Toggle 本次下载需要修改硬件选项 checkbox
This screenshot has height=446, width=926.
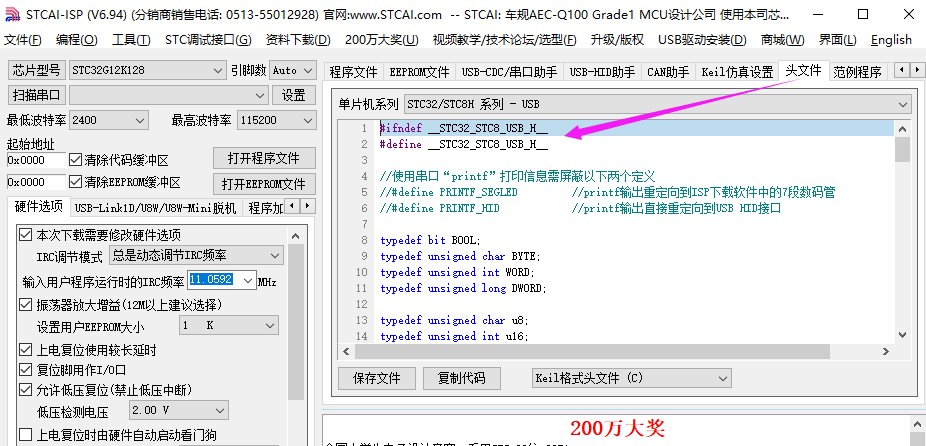tap(25, 235)
